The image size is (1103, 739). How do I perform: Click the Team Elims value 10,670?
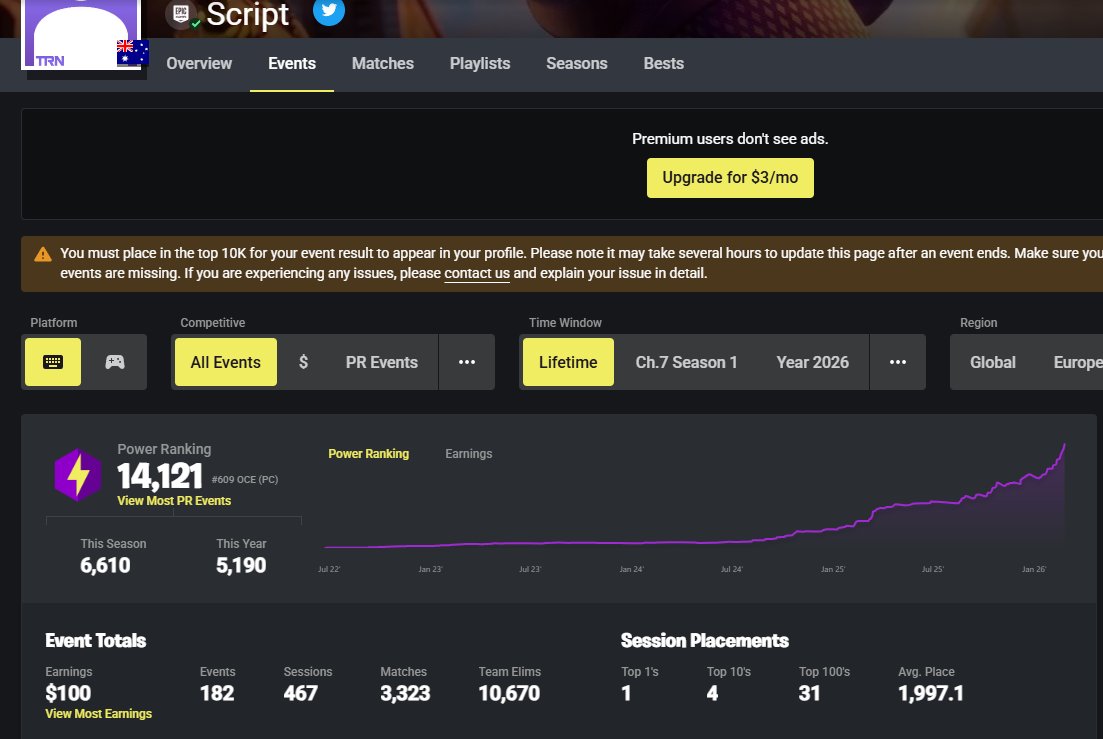(509, 693)
